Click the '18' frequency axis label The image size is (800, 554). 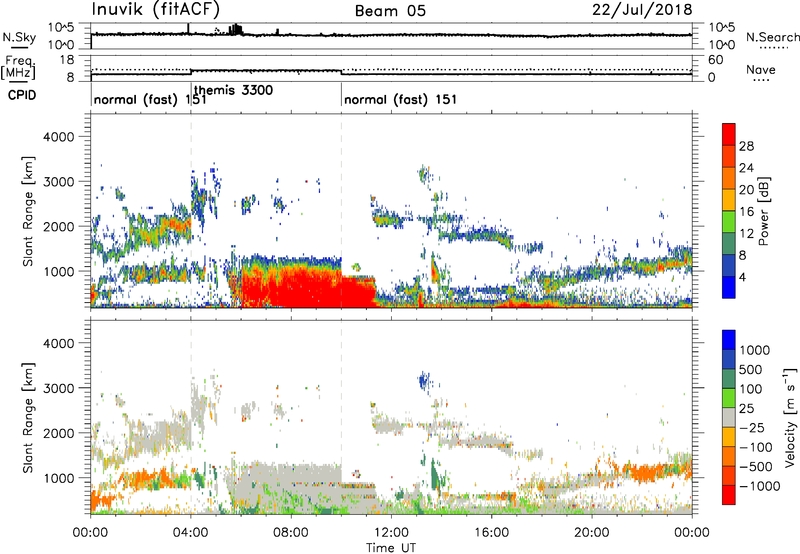[66, 60]
